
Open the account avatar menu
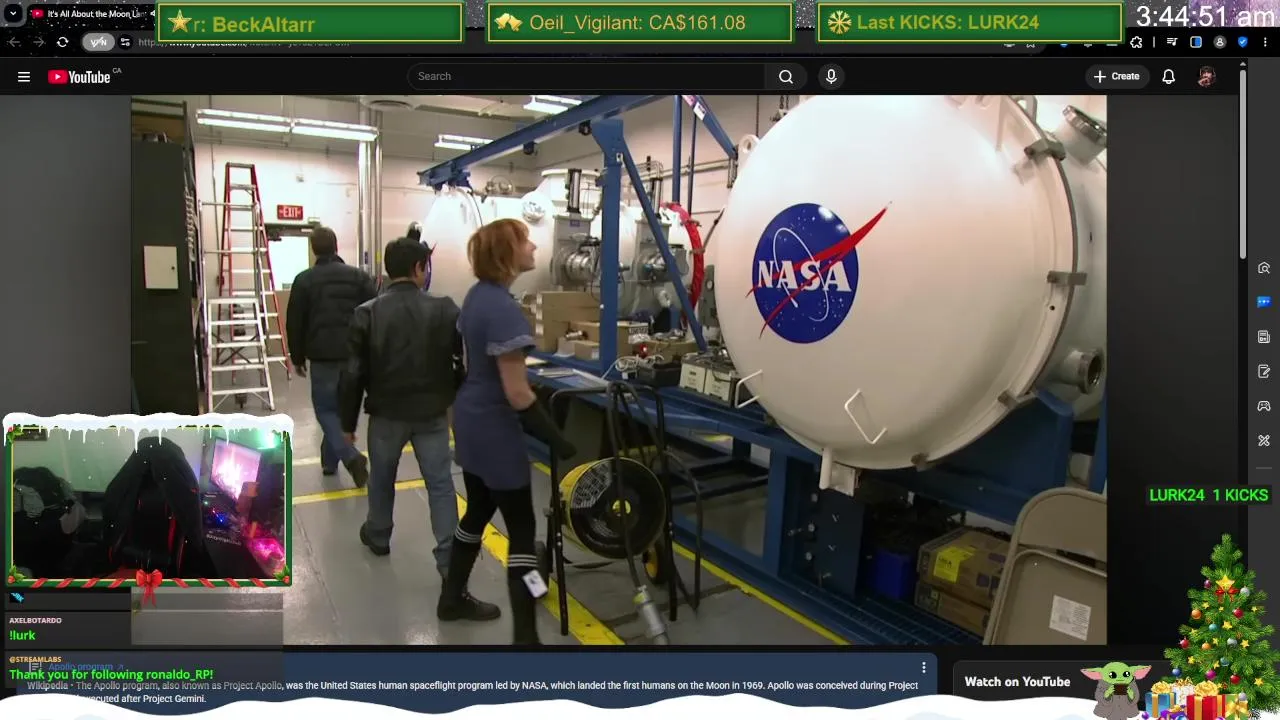[1206, 76]
